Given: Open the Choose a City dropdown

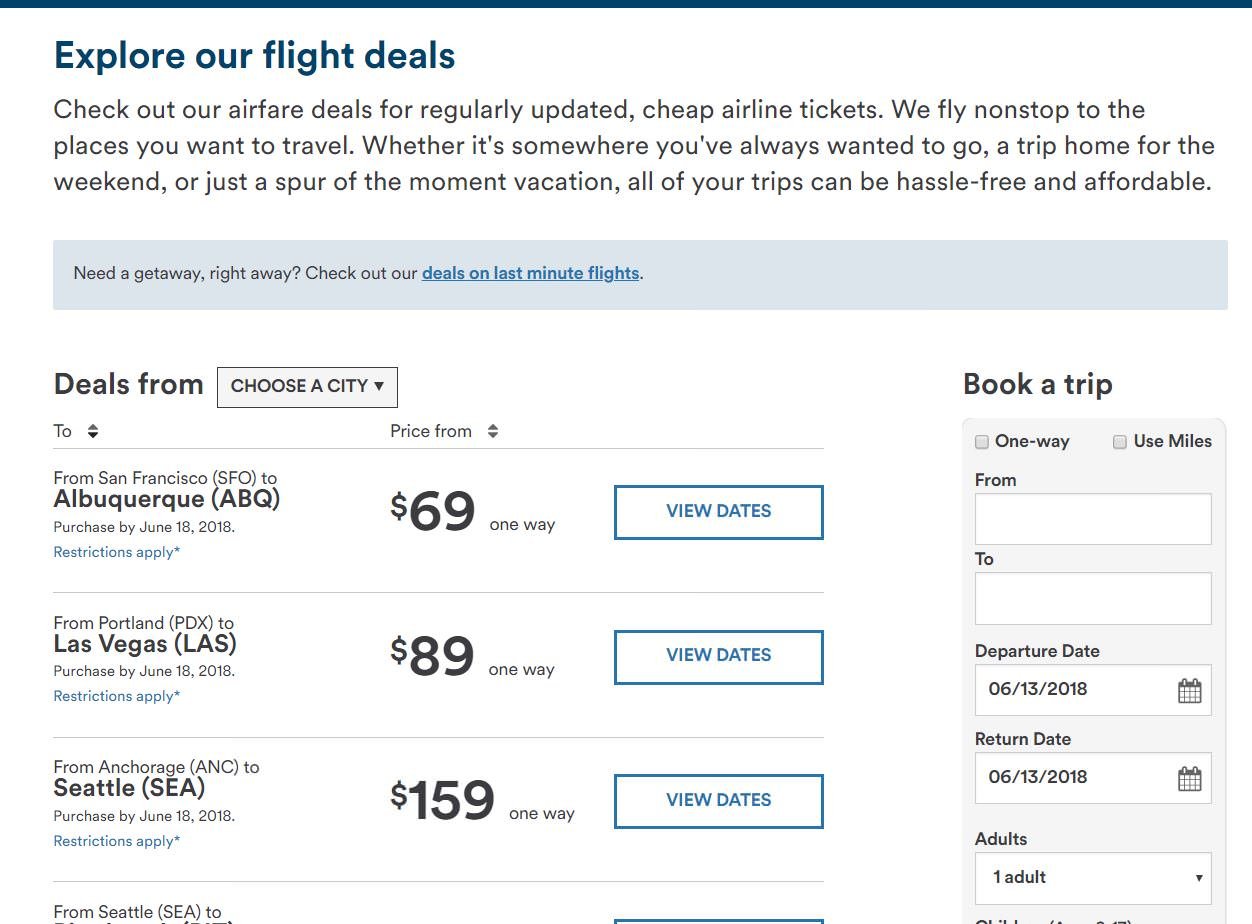Looking at the screenshot, I should point(307,387).
